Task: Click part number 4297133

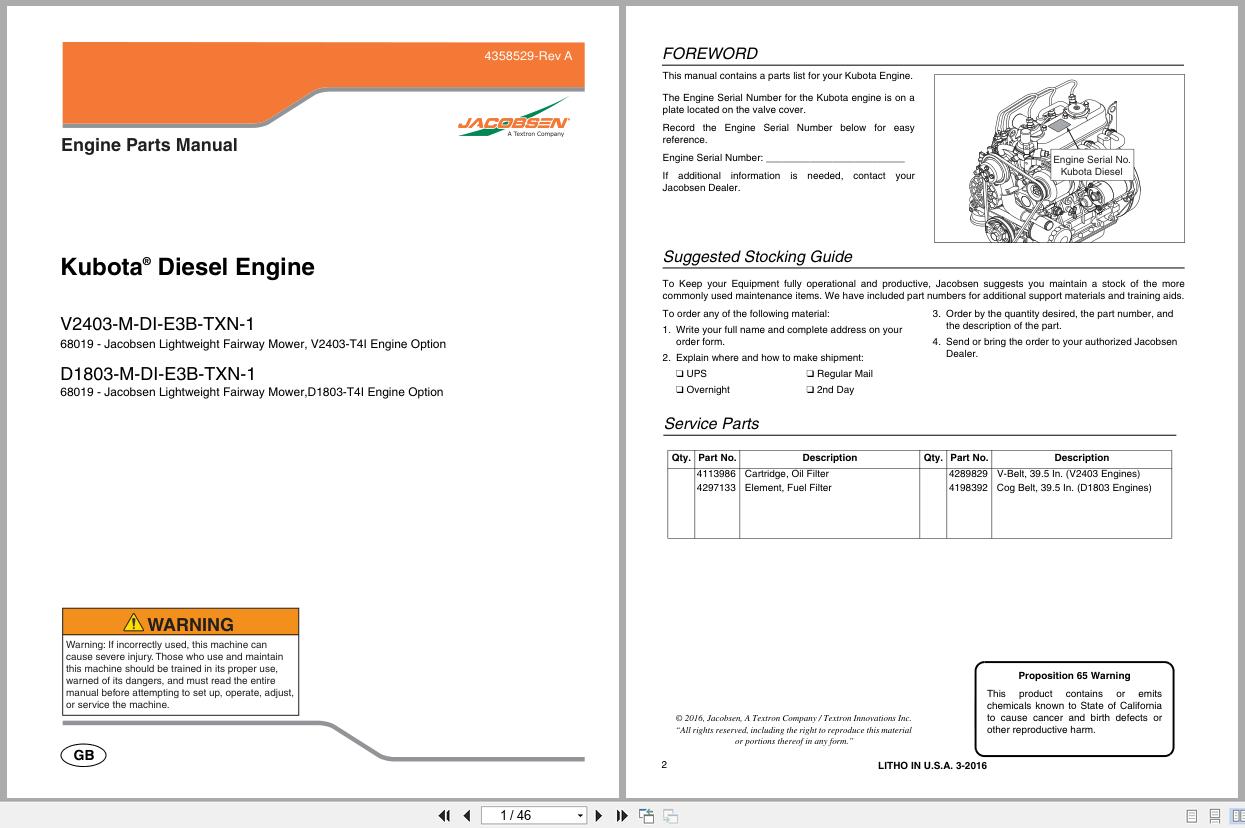Action: pos(716,488)
